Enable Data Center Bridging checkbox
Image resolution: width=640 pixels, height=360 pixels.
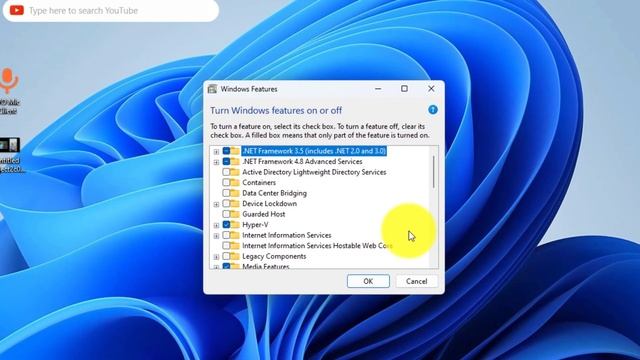226,193
